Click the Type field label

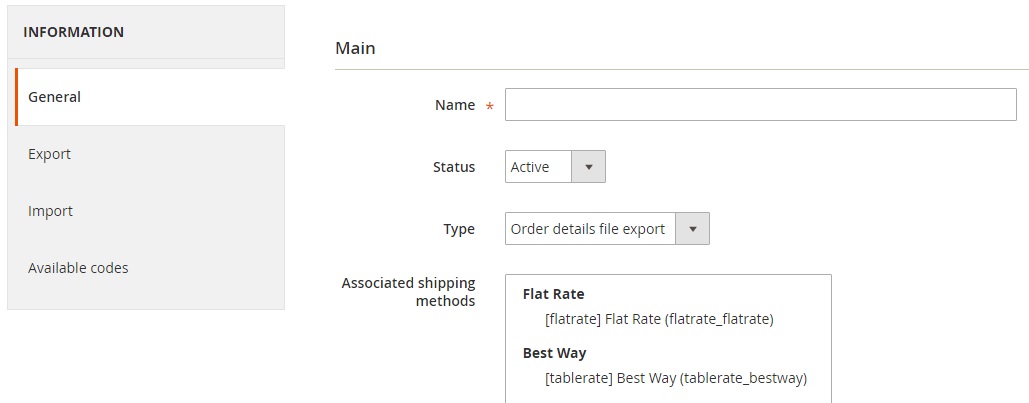tap(459, 229)
